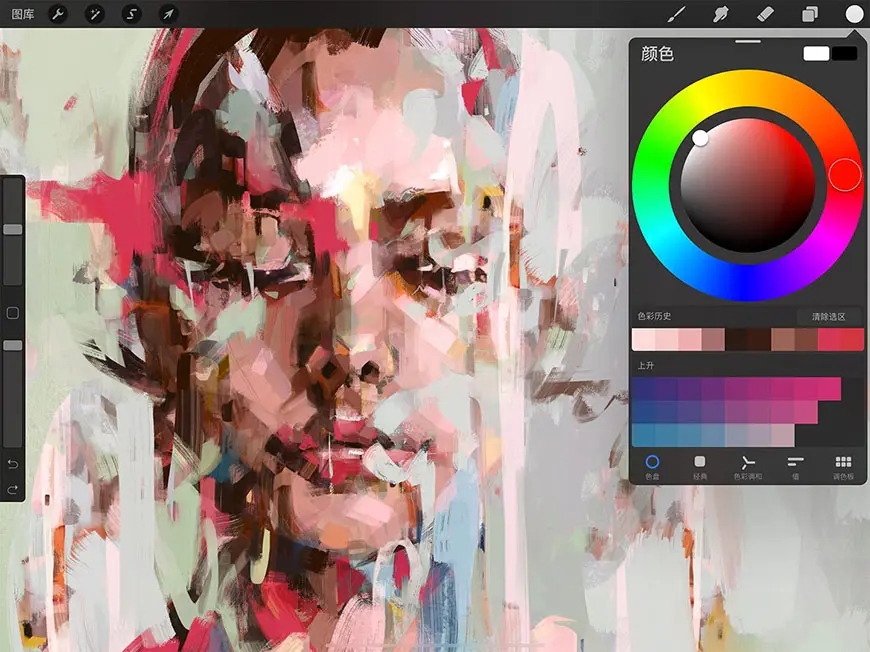Viewport: 870px width, 652px height.
Task: Activate the Selection tool (S icon)
Action: [x=132, y=14]
